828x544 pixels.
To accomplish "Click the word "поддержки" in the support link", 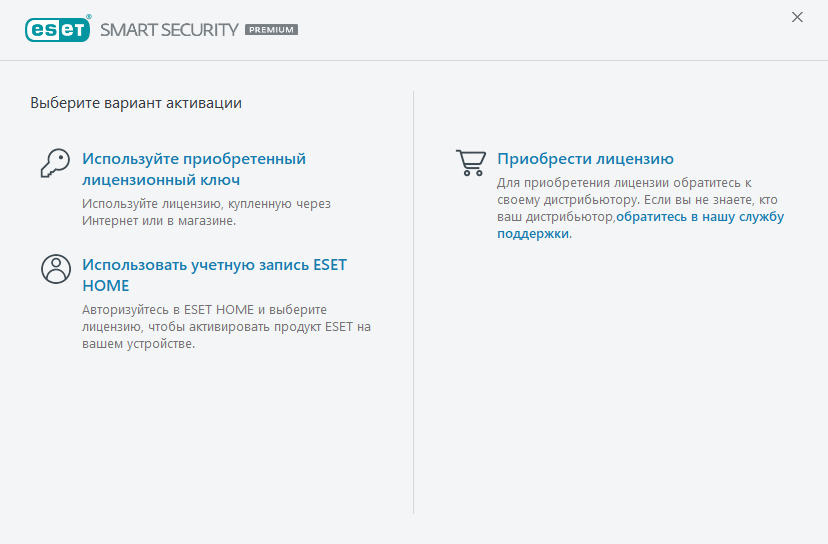I will coord(533,233).
